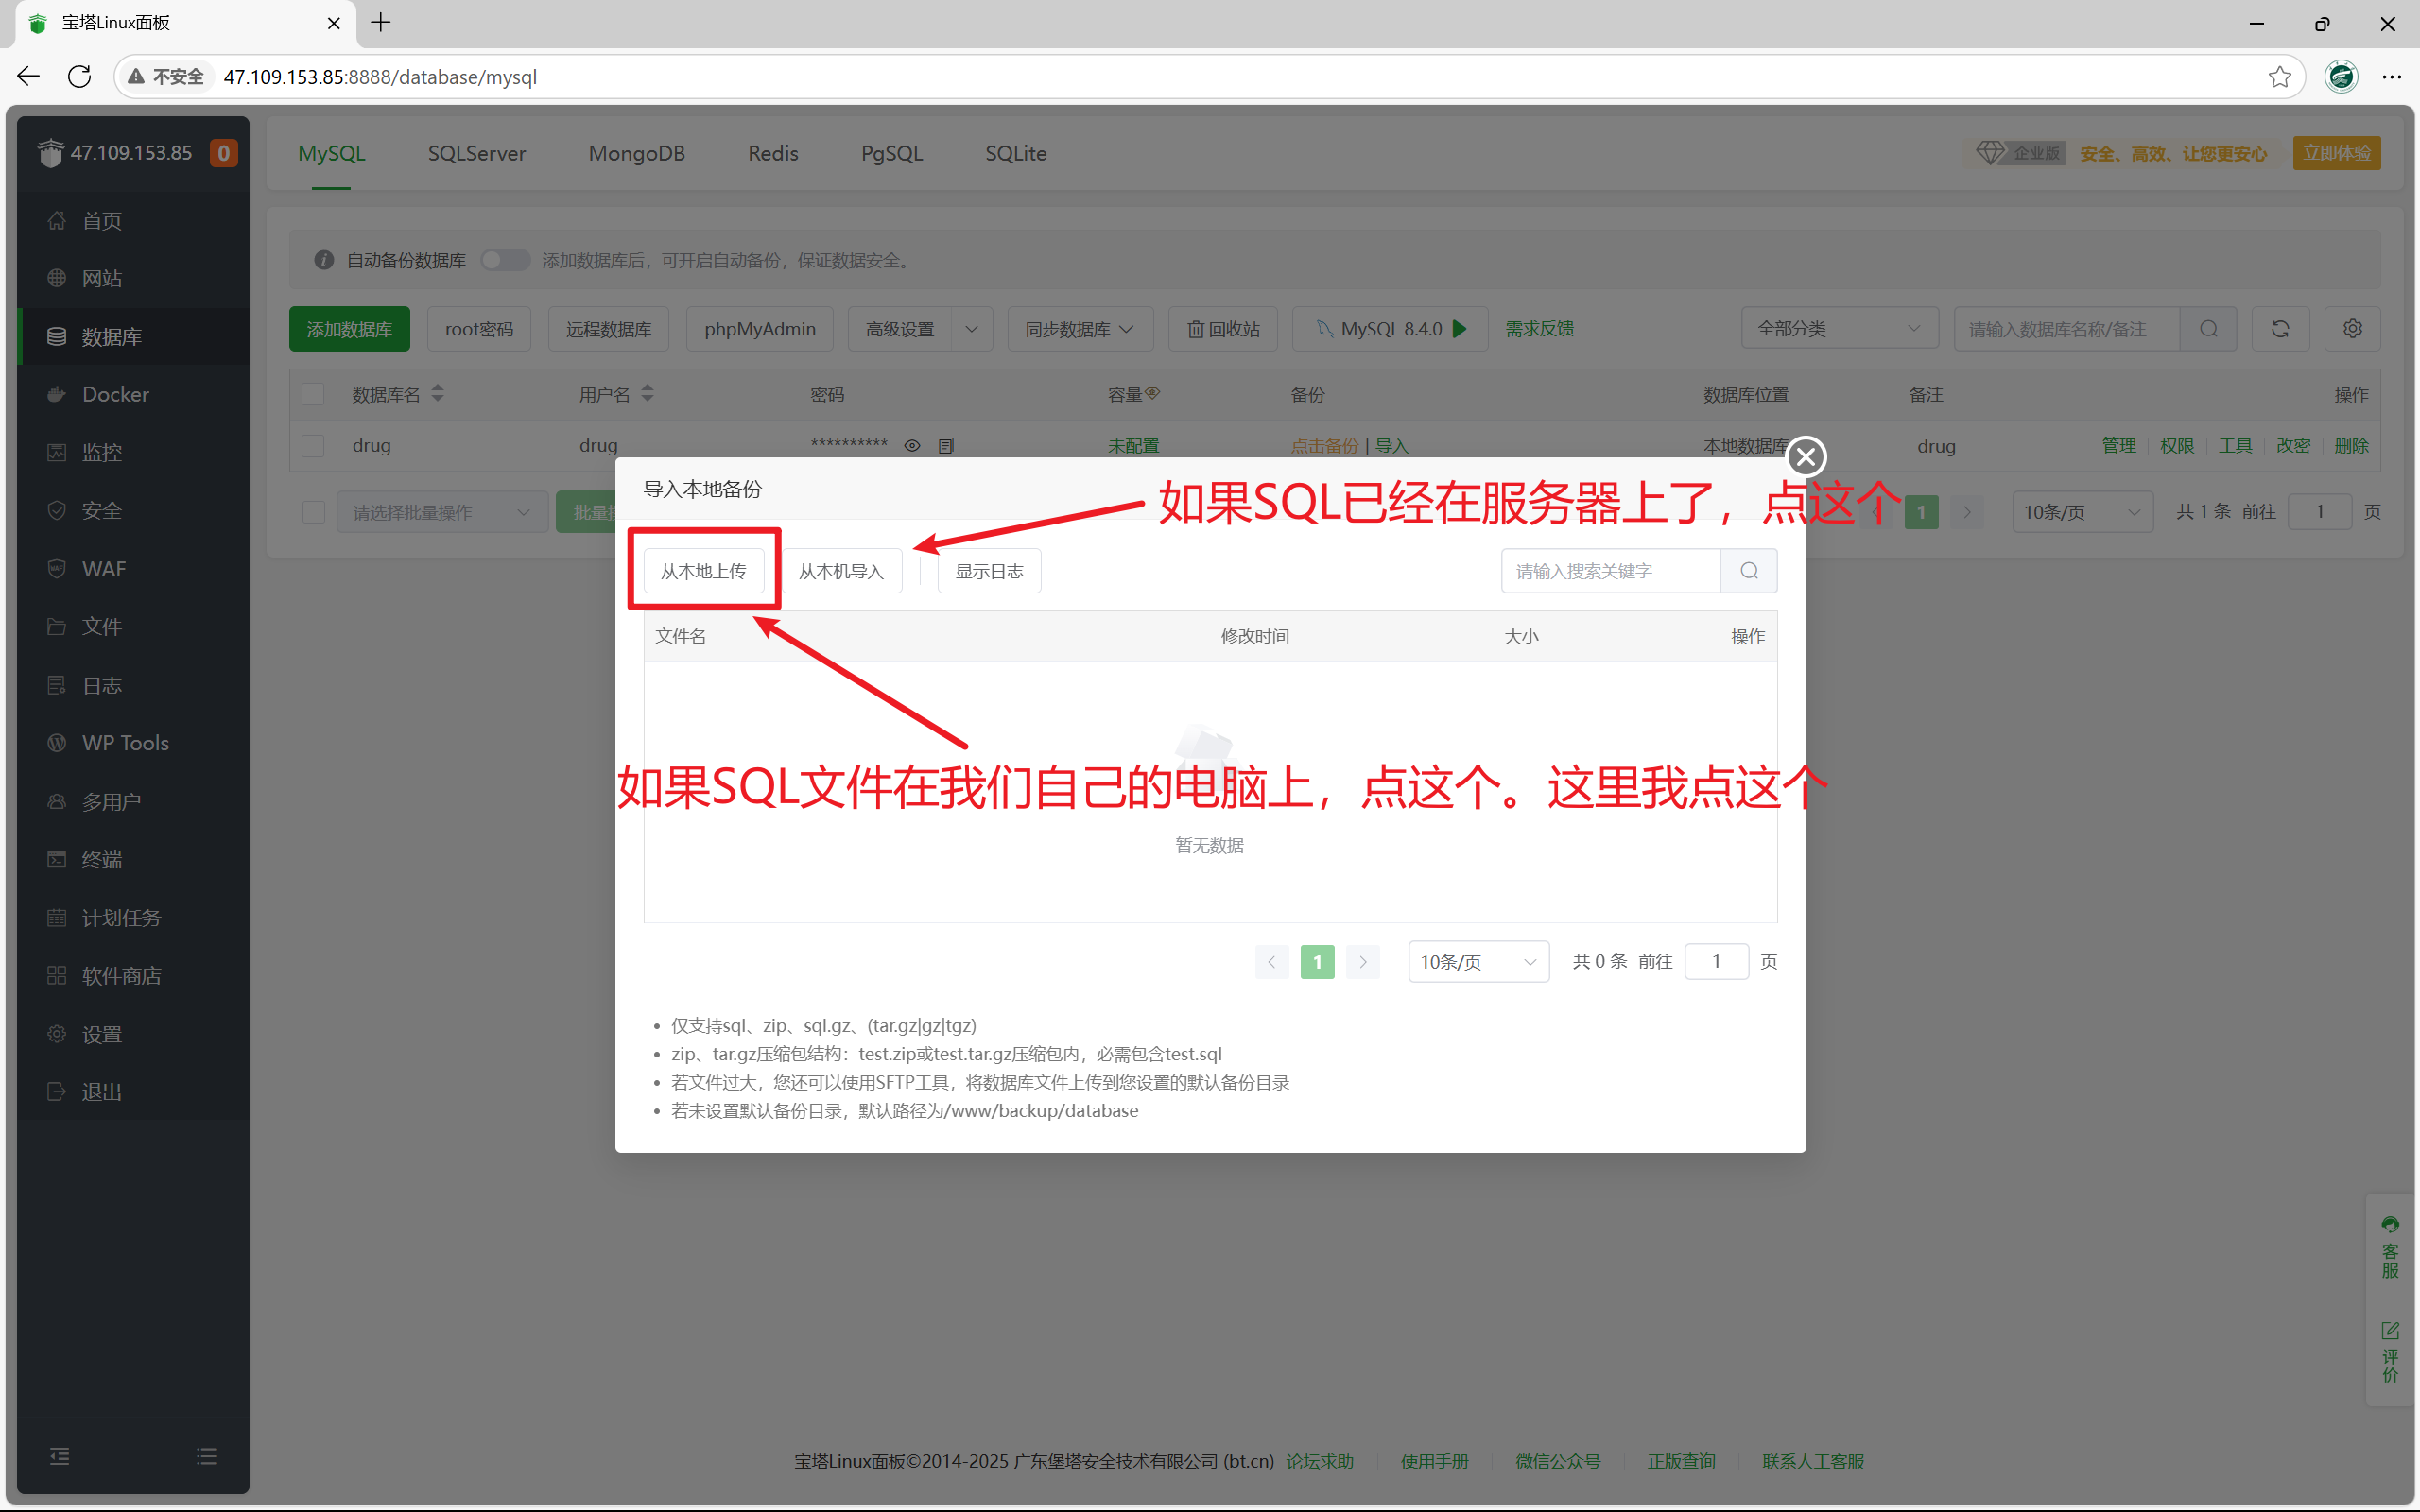Click the 从本地上传 upload button
This screenshot has width=2420, height=1512.
click(703, 570)
